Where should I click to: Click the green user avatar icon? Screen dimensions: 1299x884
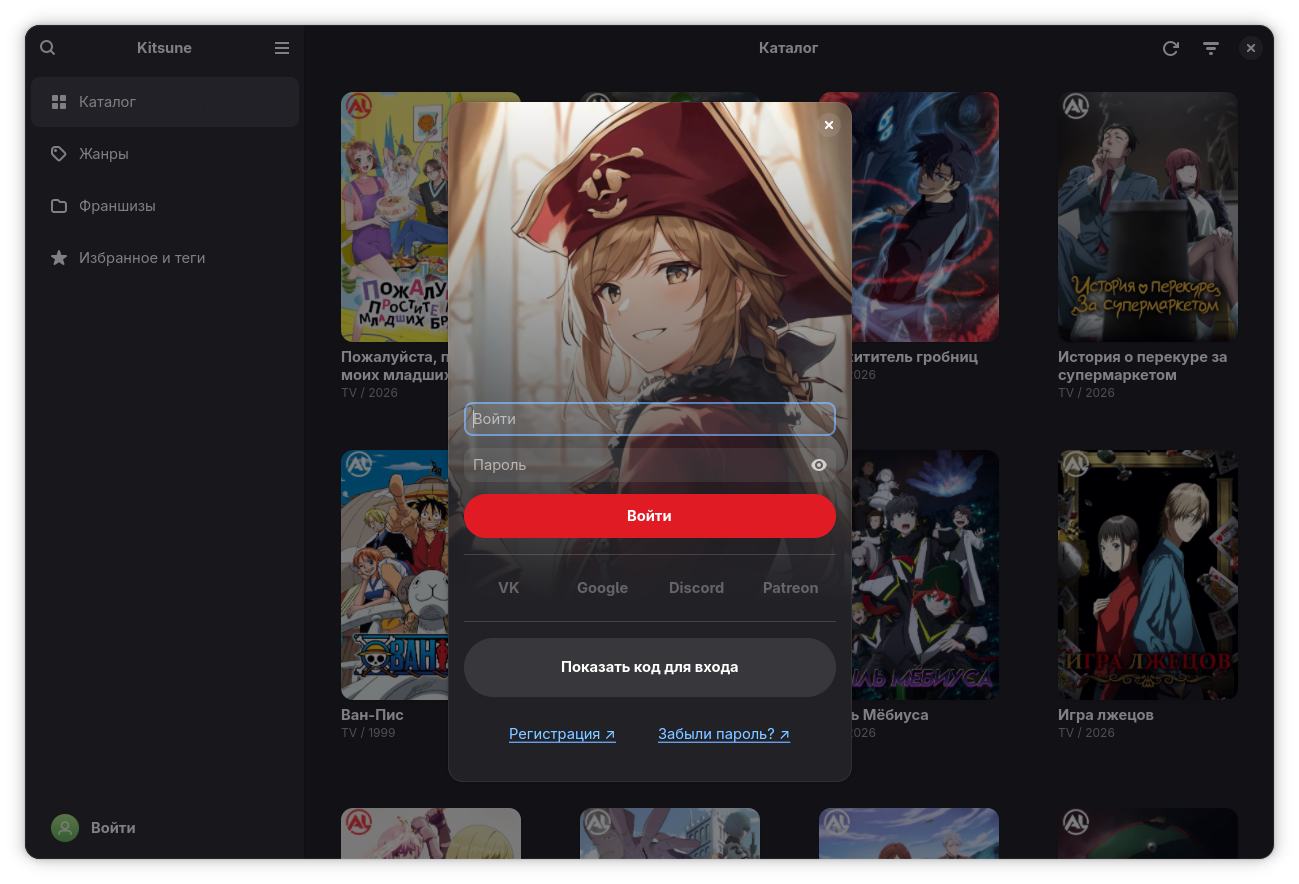tap(65, 828)
